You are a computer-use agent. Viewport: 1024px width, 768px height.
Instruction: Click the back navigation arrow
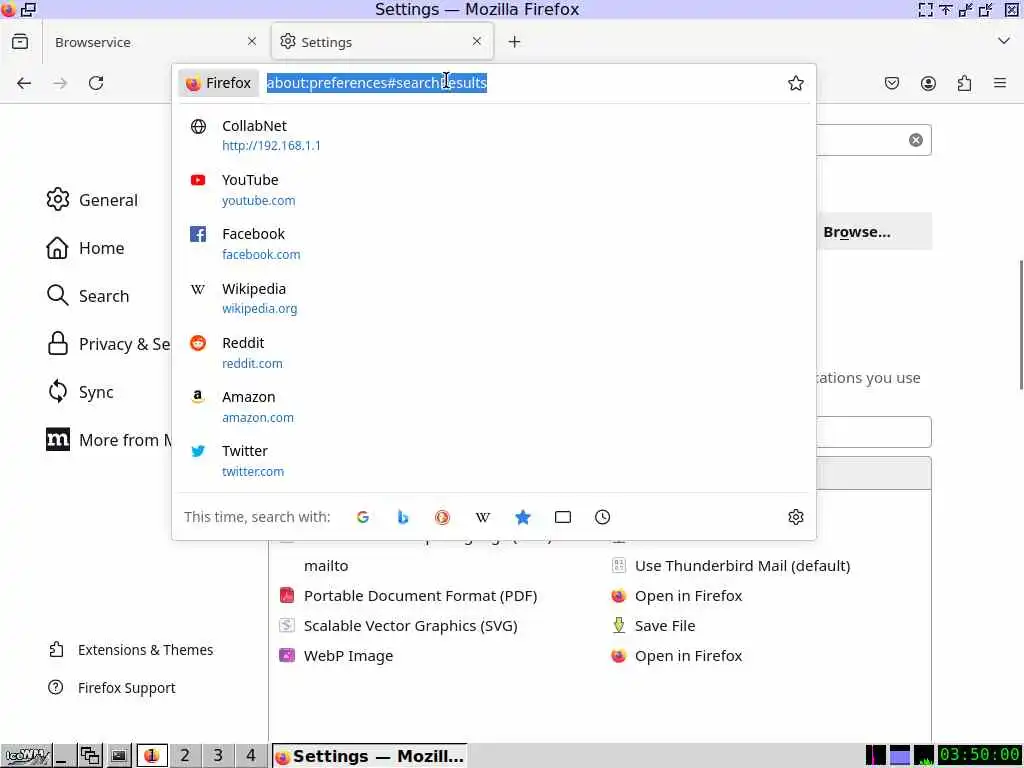tap(24, 83)
